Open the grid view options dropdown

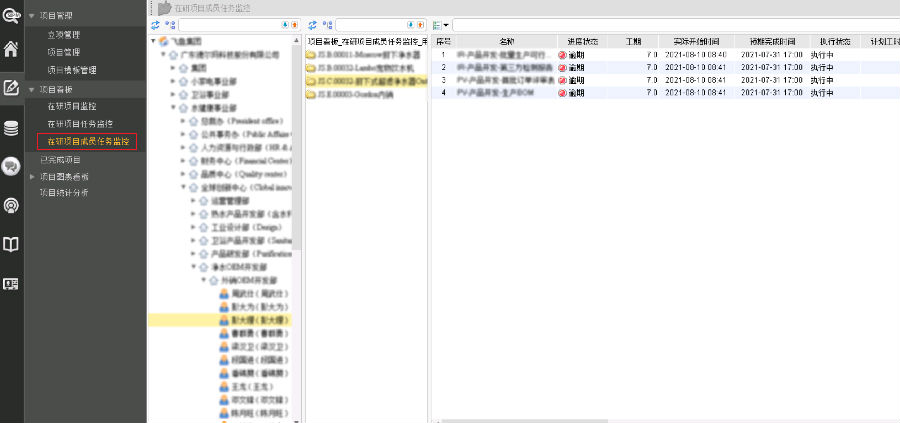click(441, 24)
